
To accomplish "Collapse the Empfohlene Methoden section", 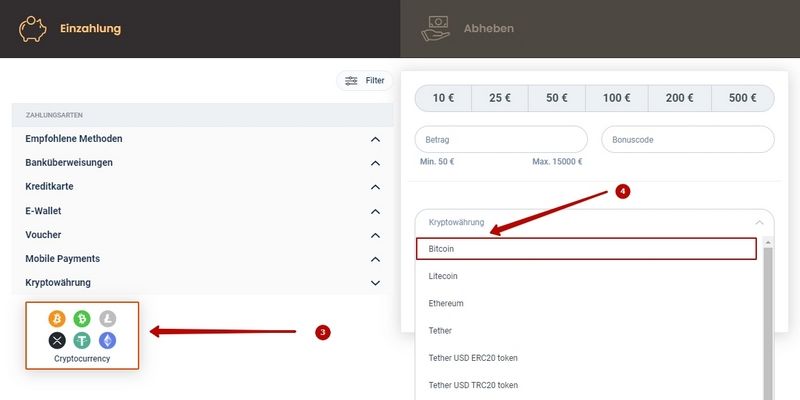I will 375,139.
